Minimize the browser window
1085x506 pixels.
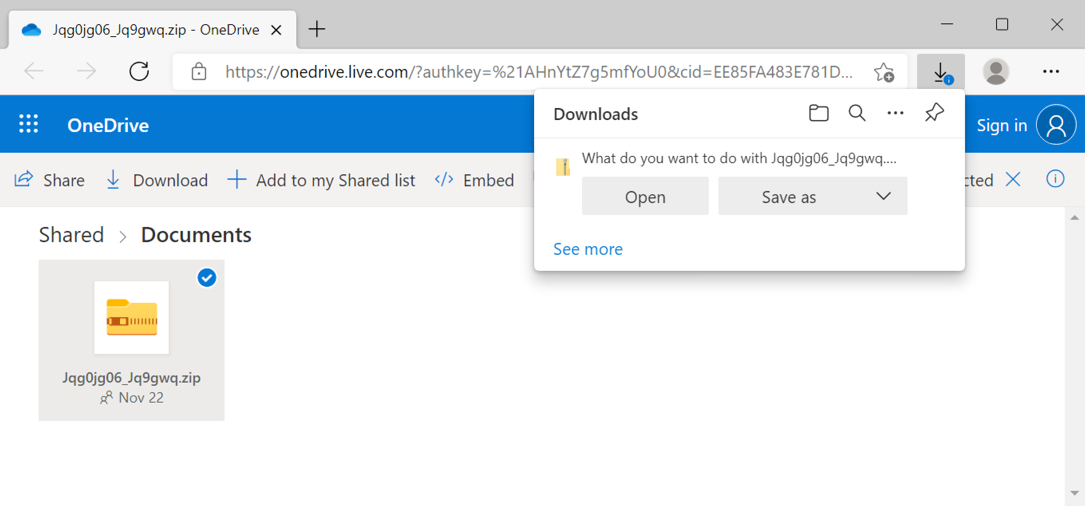tap(947, 25)
